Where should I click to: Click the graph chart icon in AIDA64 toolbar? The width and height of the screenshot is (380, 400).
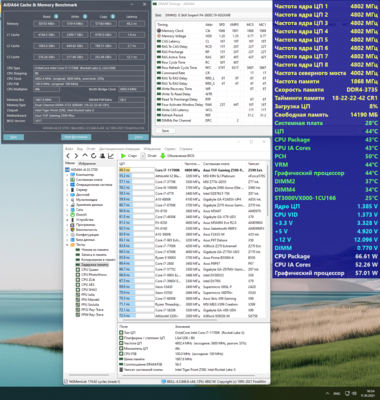tap(111, 156)
